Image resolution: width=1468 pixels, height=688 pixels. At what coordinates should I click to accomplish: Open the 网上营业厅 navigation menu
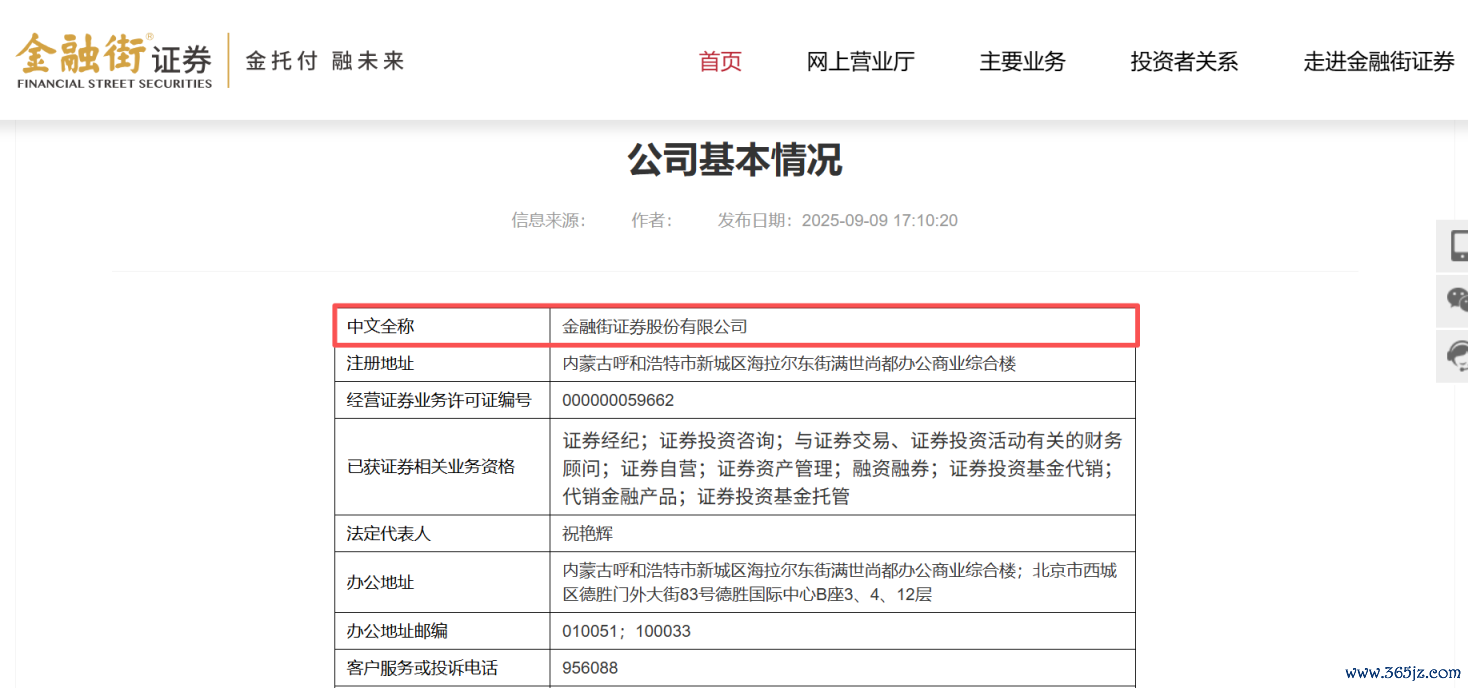pyautogui.click(x=861, y=62)
